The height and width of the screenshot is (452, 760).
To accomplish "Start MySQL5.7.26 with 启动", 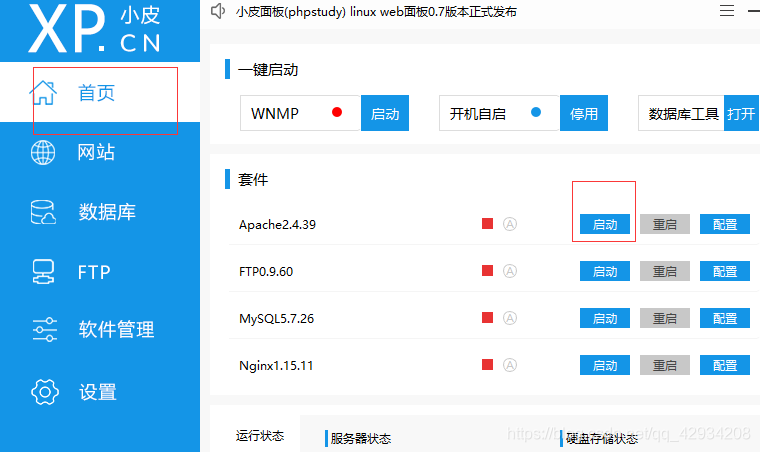I will 605,318.
